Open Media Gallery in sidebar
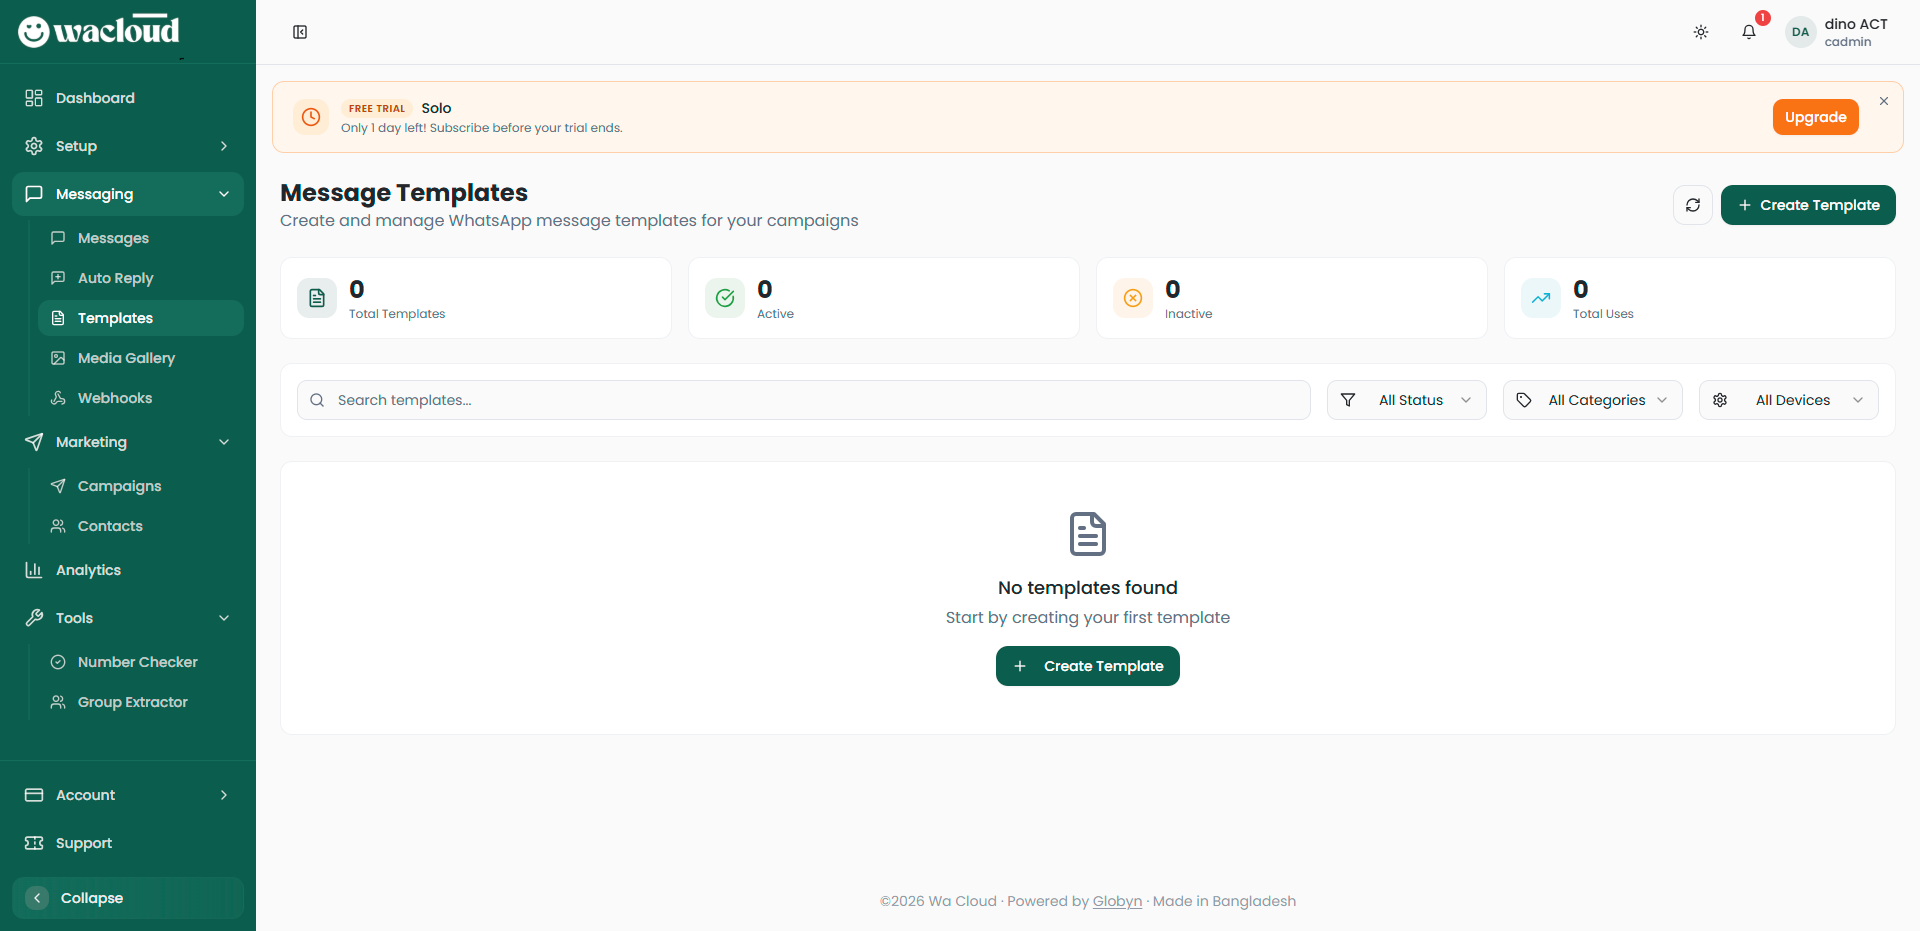This screenshot has width=1920, height=931. (x=126, y=358)
